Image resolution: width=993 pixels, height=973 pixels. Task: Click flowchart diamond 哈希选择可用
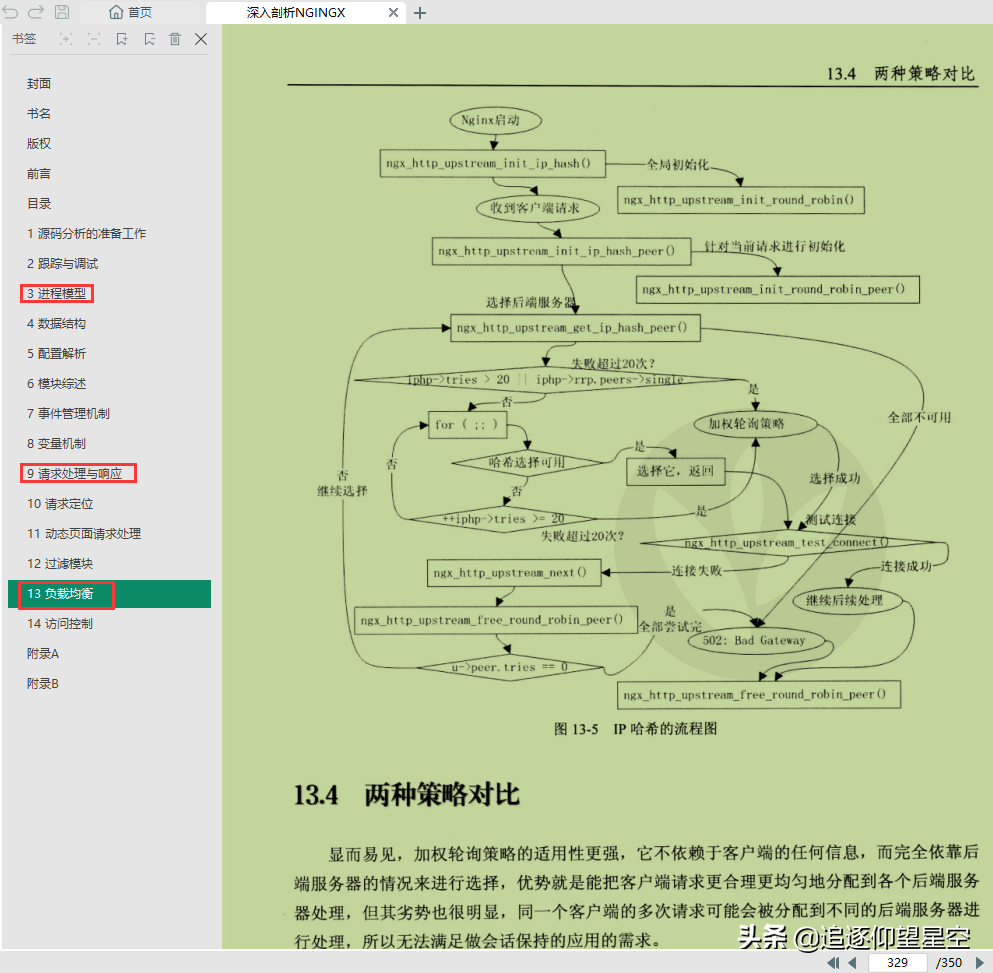[527, 462]
